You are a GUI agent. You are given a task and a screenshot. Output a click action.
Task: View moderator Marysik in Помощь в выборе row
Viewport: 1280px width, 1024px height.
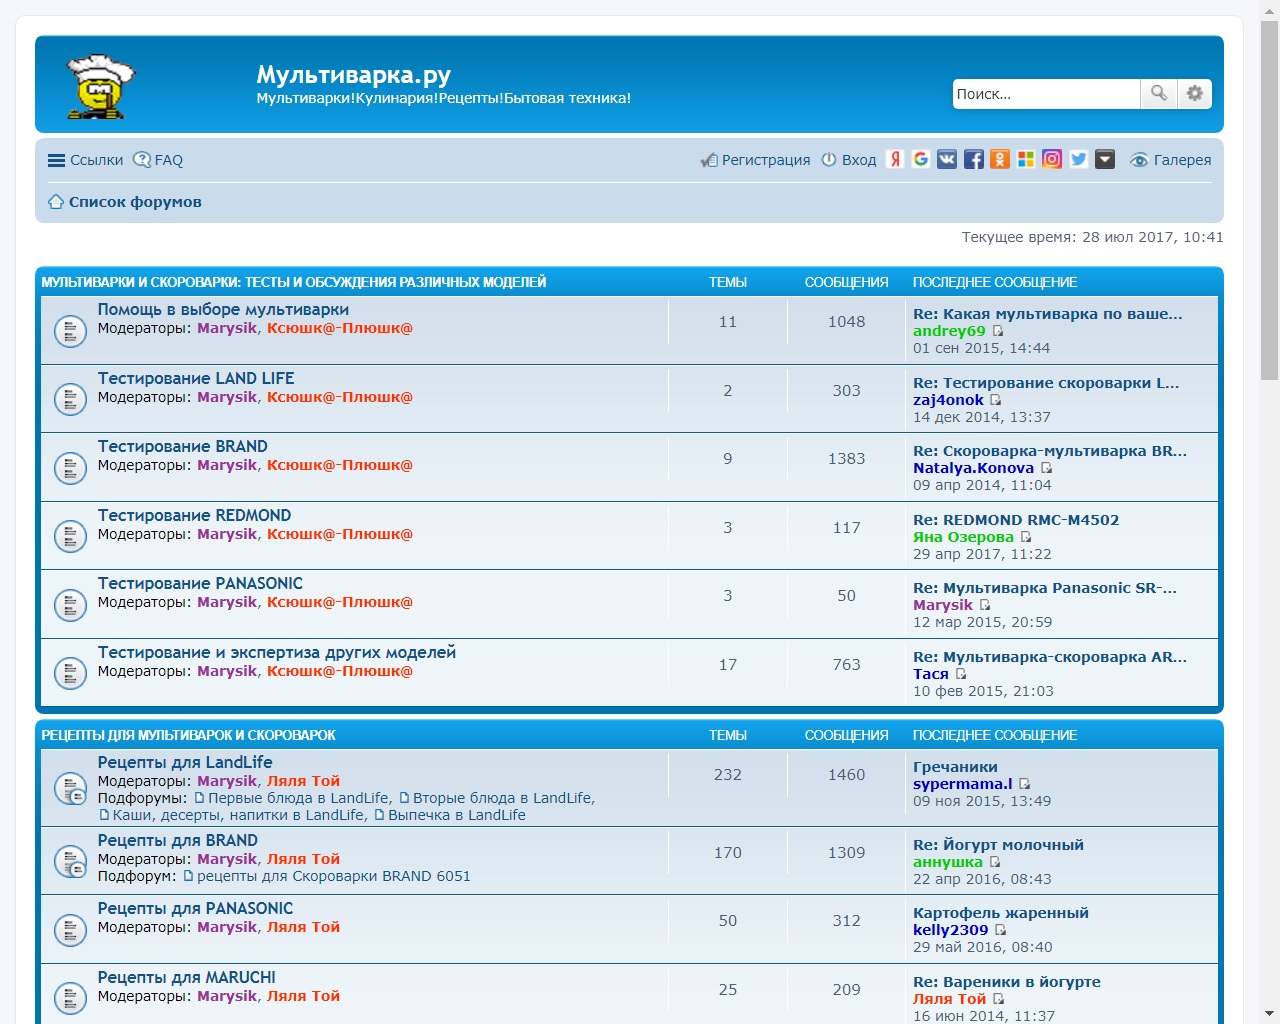click(227, 328)
